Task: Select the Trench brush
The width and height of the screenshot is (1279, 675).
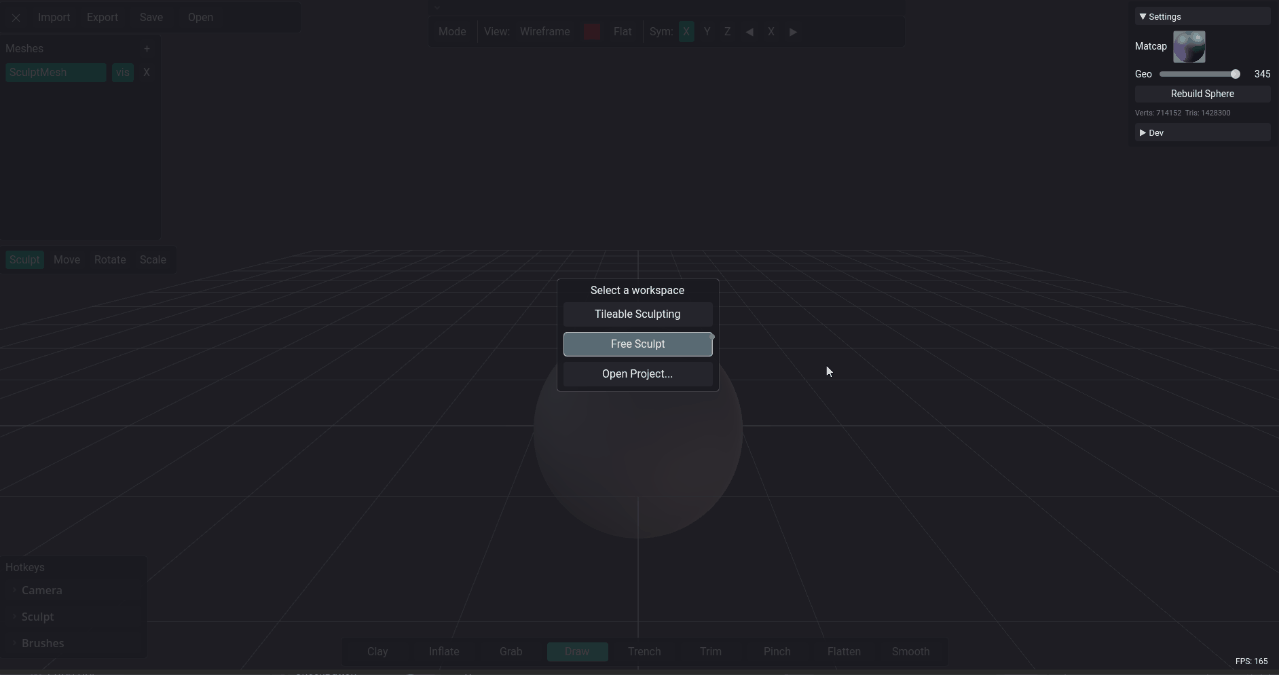Action: point(644,652)
